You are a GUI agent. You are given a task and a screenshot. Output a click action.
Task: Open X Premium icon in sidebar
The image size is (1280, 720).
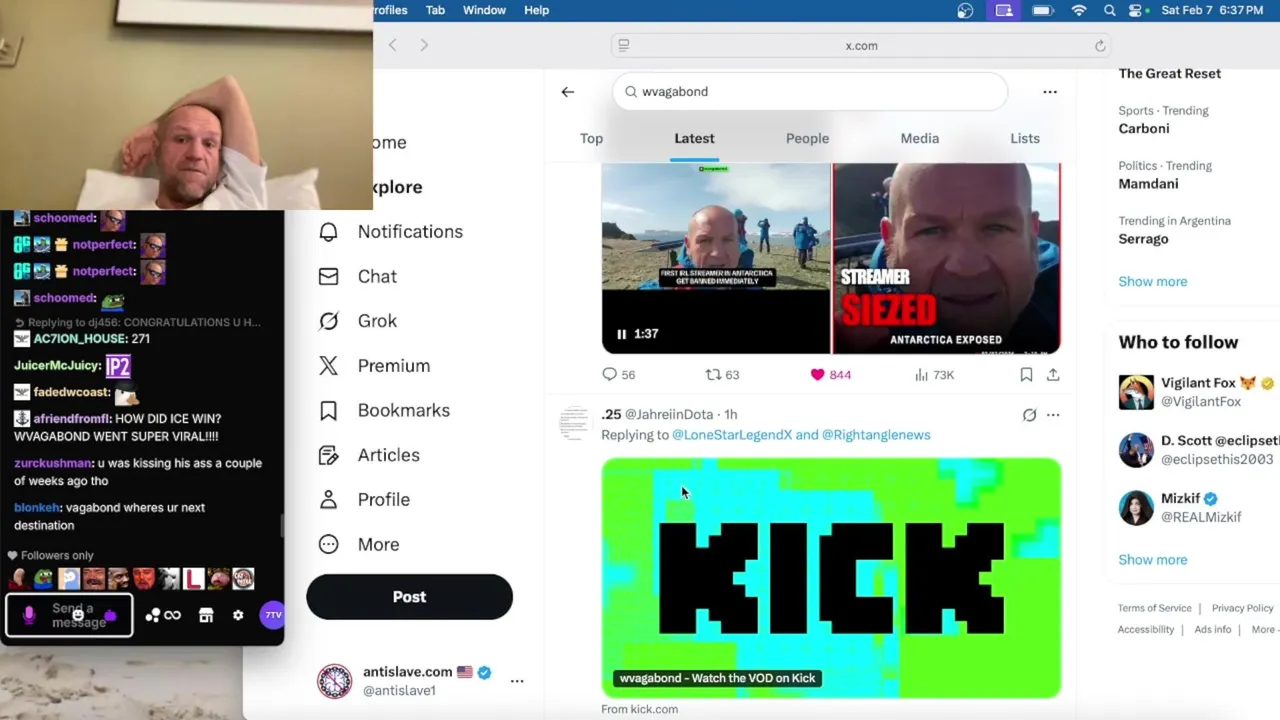(x=328, y=366)
